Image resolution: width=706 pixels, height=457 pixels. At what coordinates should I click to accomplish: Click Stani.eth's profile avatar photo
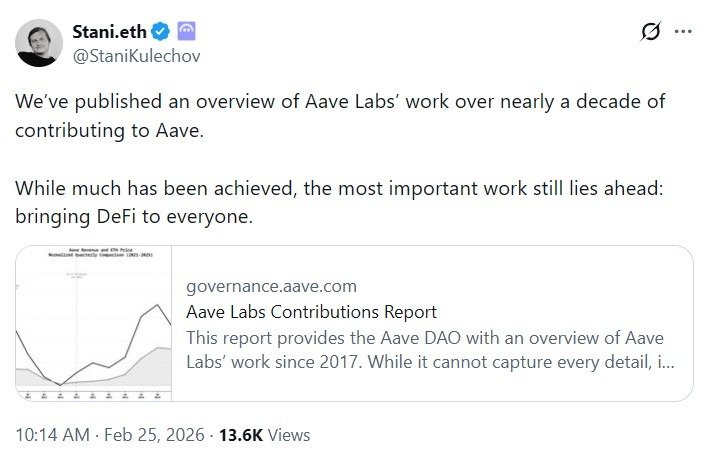[36, 43]
